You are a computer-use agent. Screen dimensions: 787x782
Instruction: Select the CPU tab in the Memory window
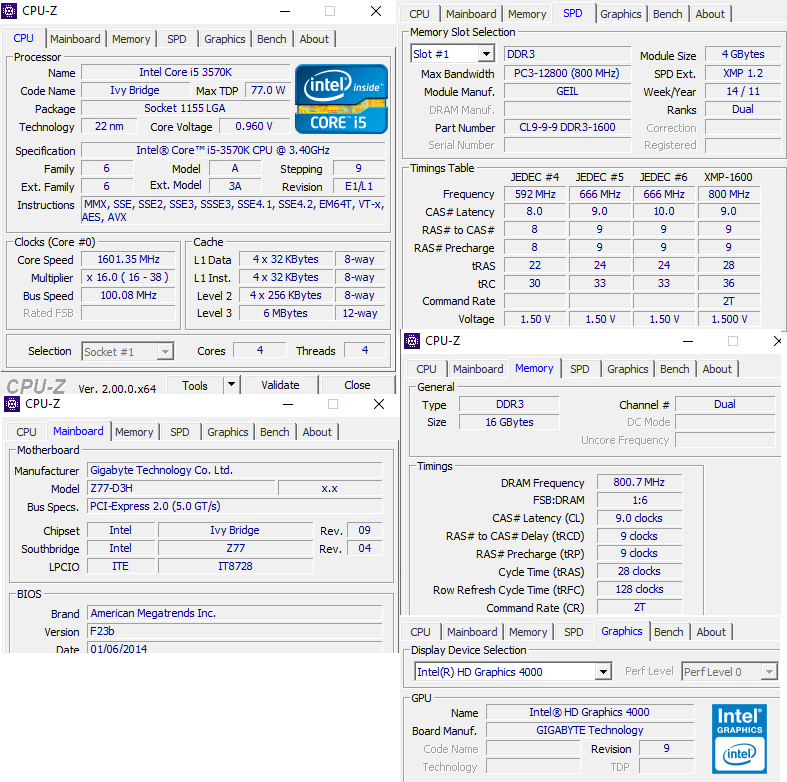(426, 369)
